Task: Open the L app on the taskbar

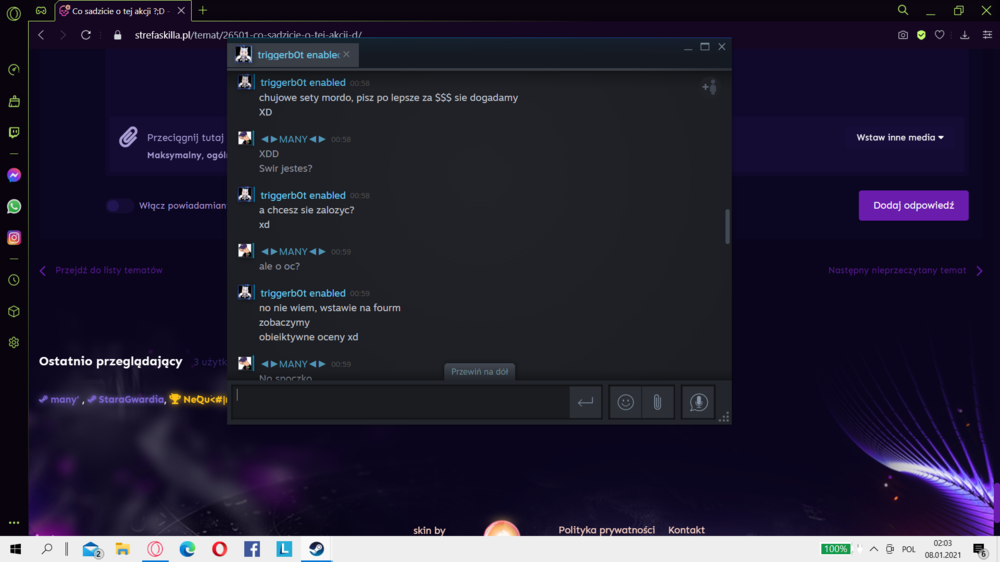Action: click(x=284, y=549)
